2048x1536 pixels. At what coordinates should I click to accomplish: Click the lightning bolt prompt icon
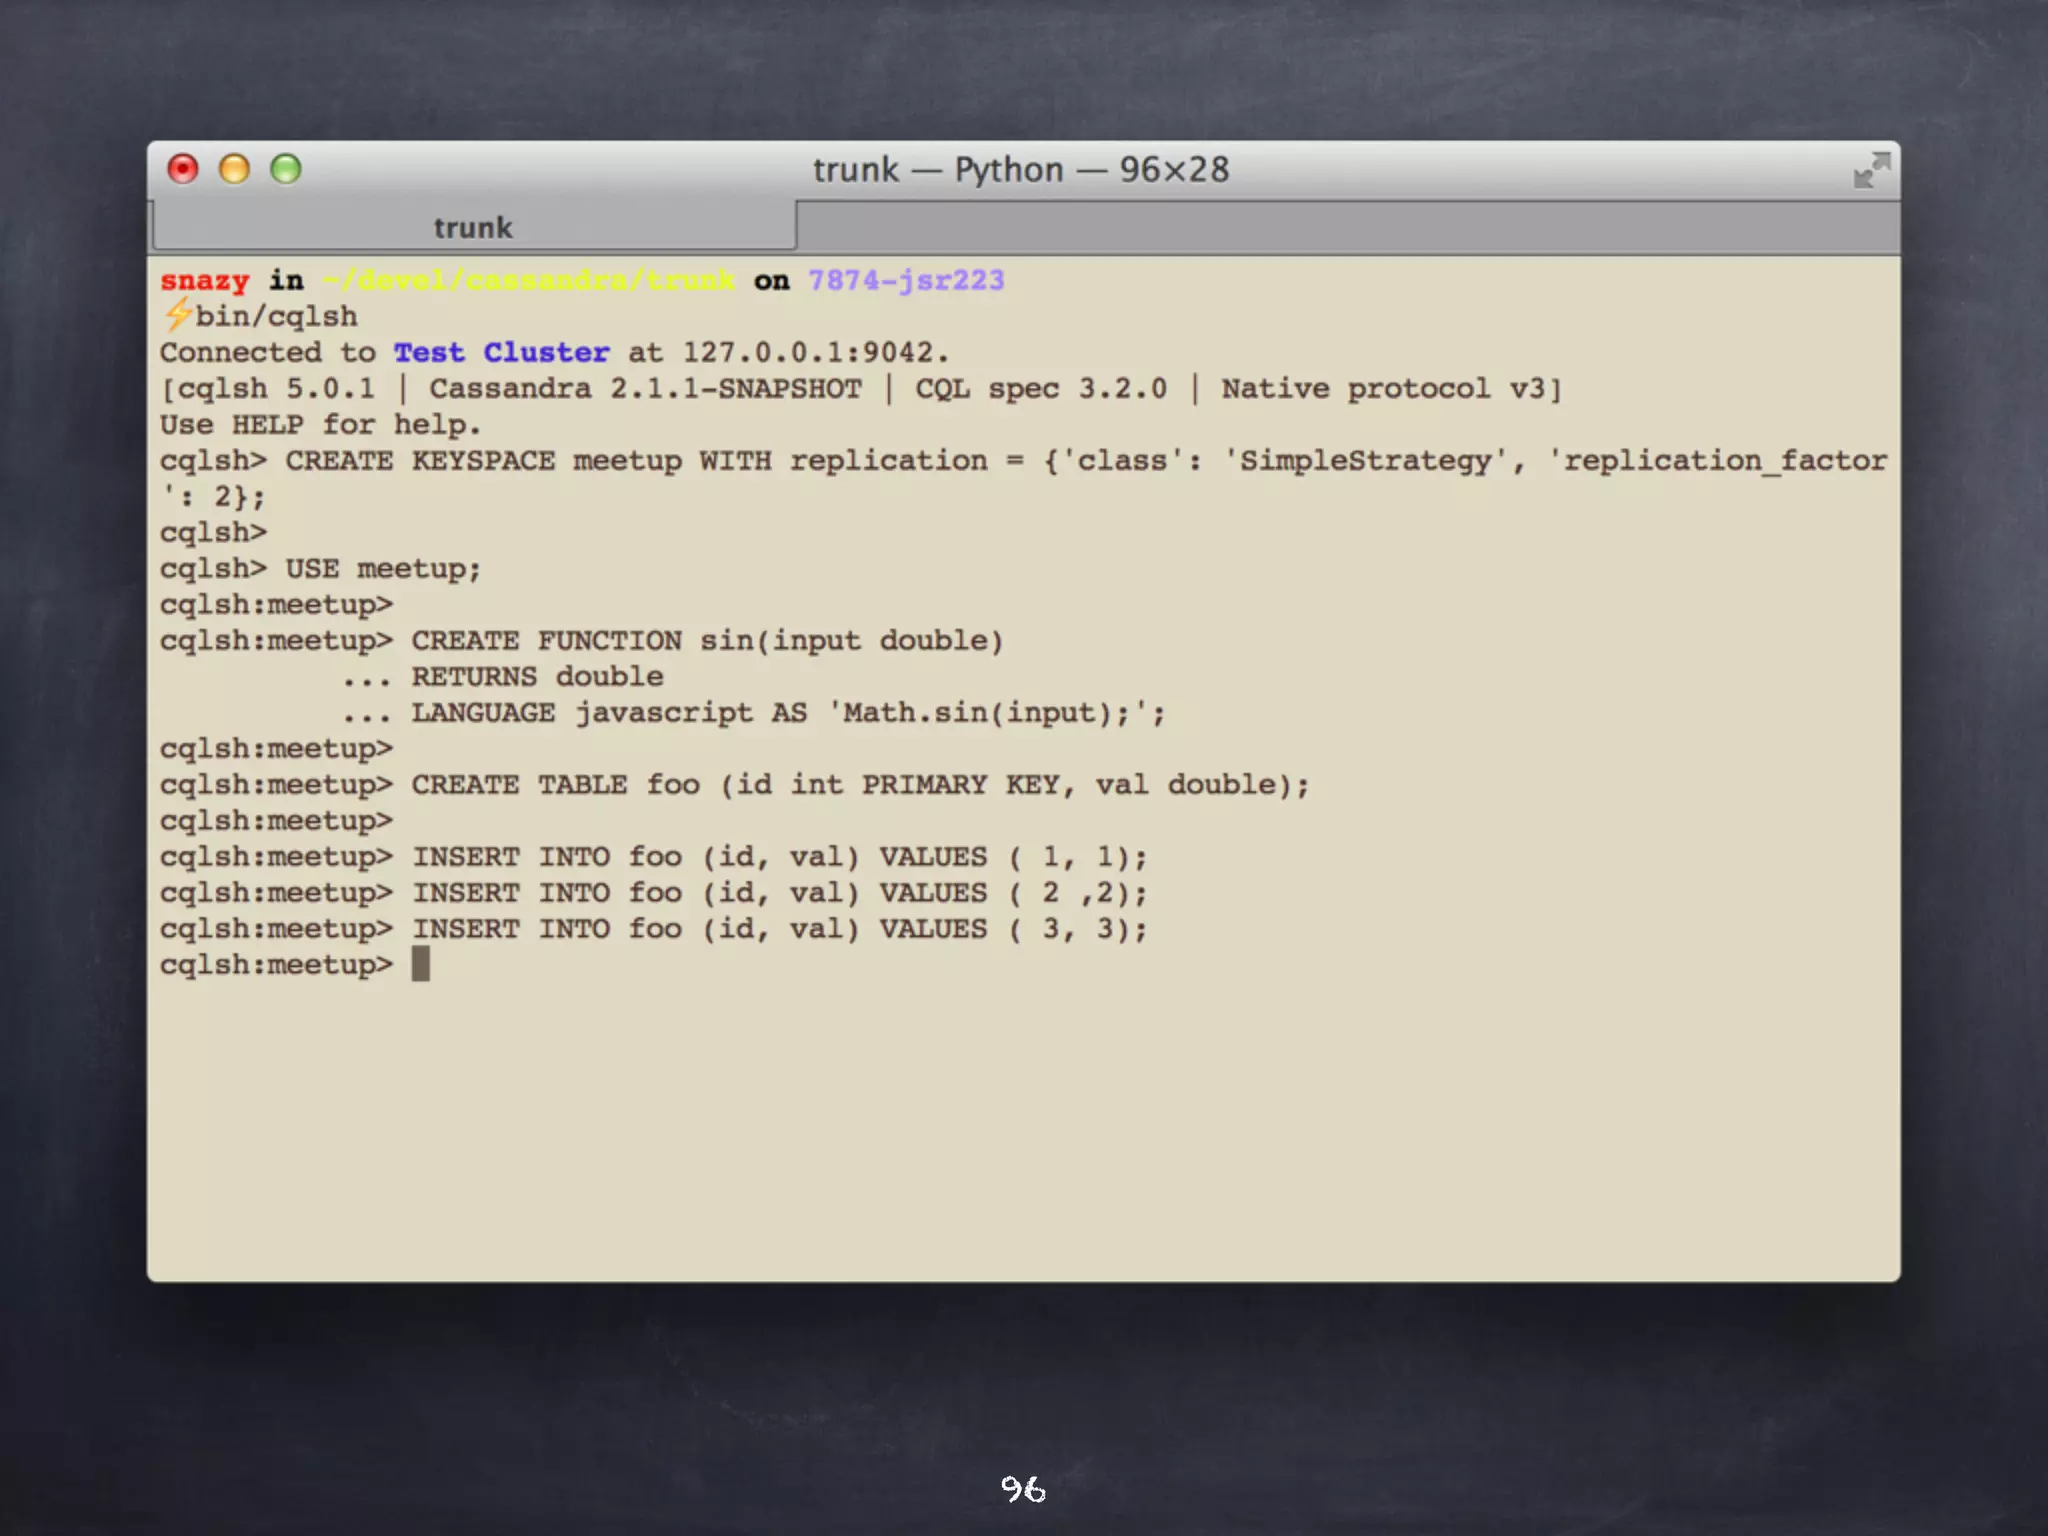[178, 315]
